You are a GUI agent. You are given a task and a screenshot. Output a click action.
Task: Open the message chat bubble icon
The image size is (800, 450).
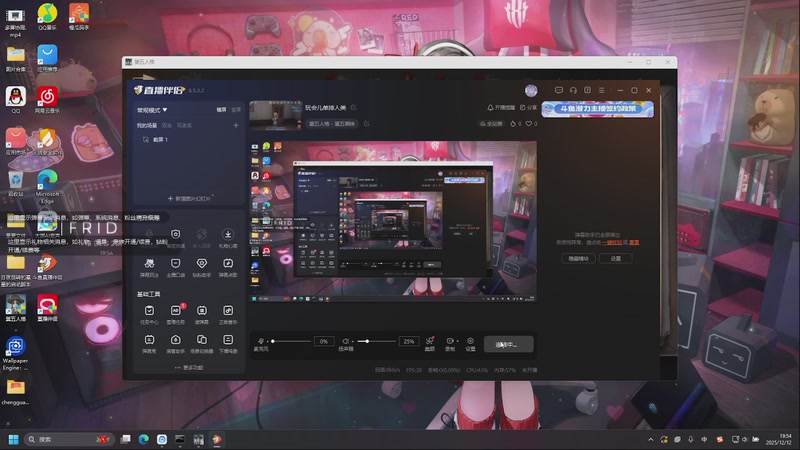tap(559, 90)
